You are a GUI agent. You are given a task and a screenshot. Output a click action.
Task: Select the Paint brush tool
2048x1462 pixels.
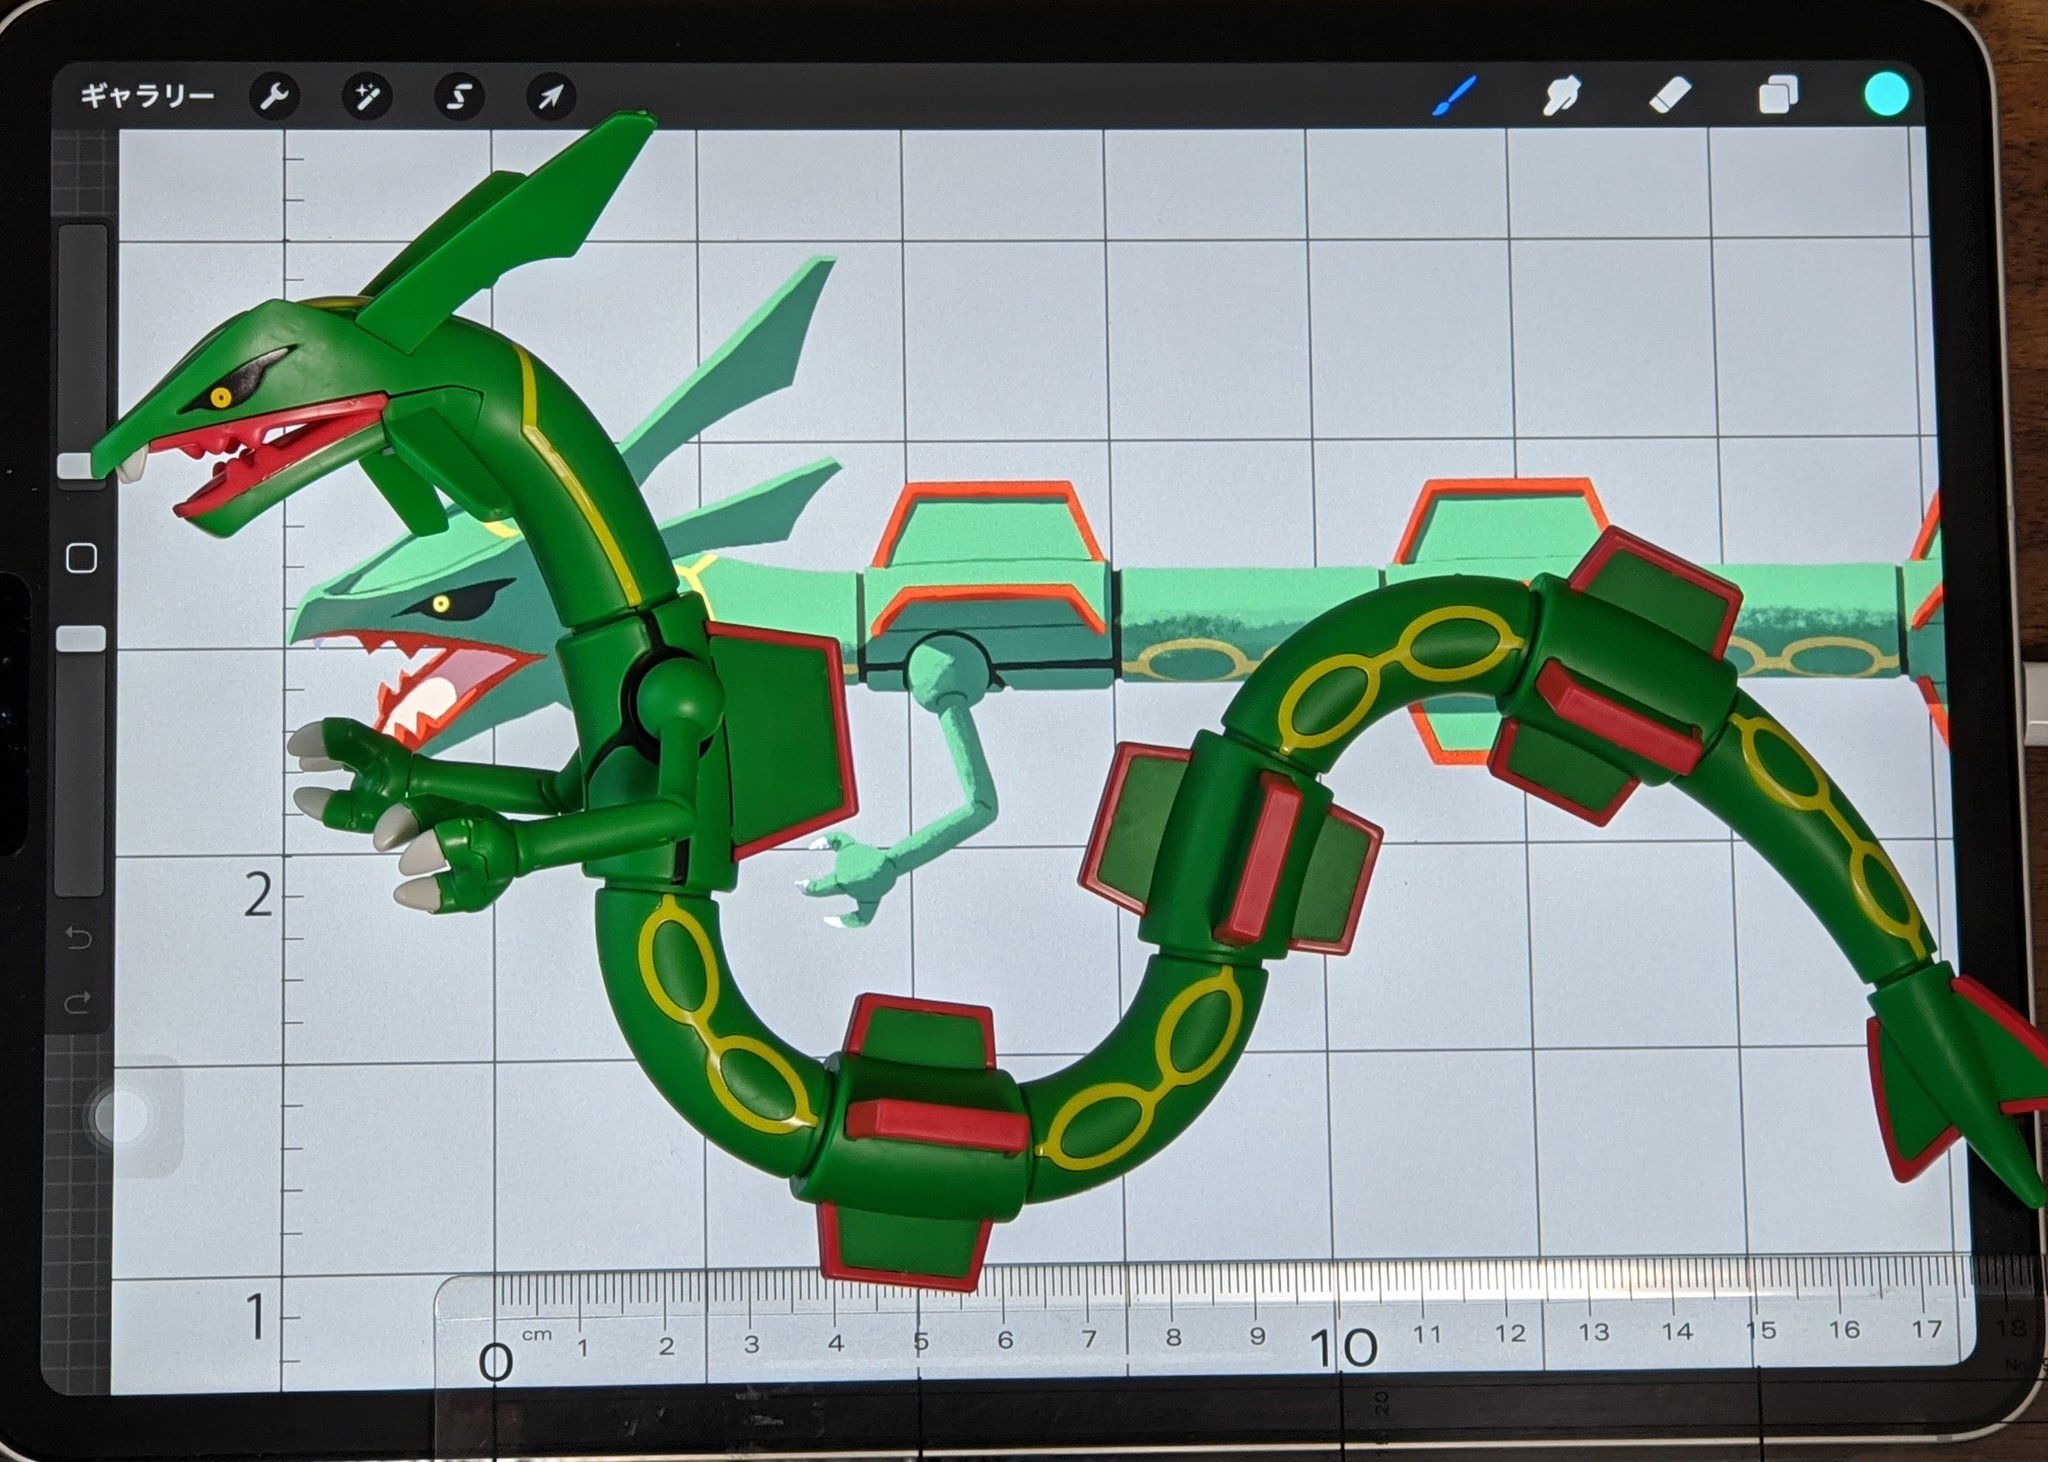pyautogui.click(x=1455, y=97)
